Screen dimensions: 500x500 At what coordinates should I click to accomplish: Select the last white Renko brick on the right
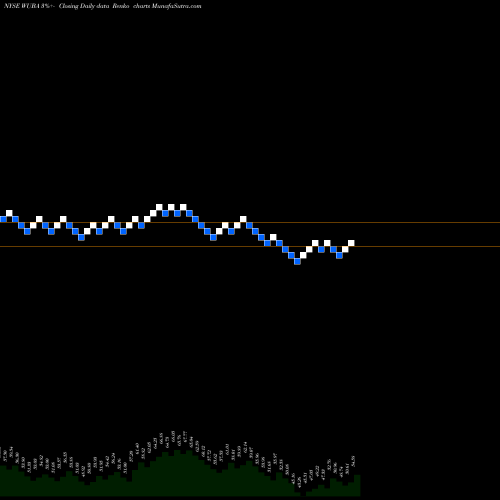pyautogui.click(x=351, y=243)
